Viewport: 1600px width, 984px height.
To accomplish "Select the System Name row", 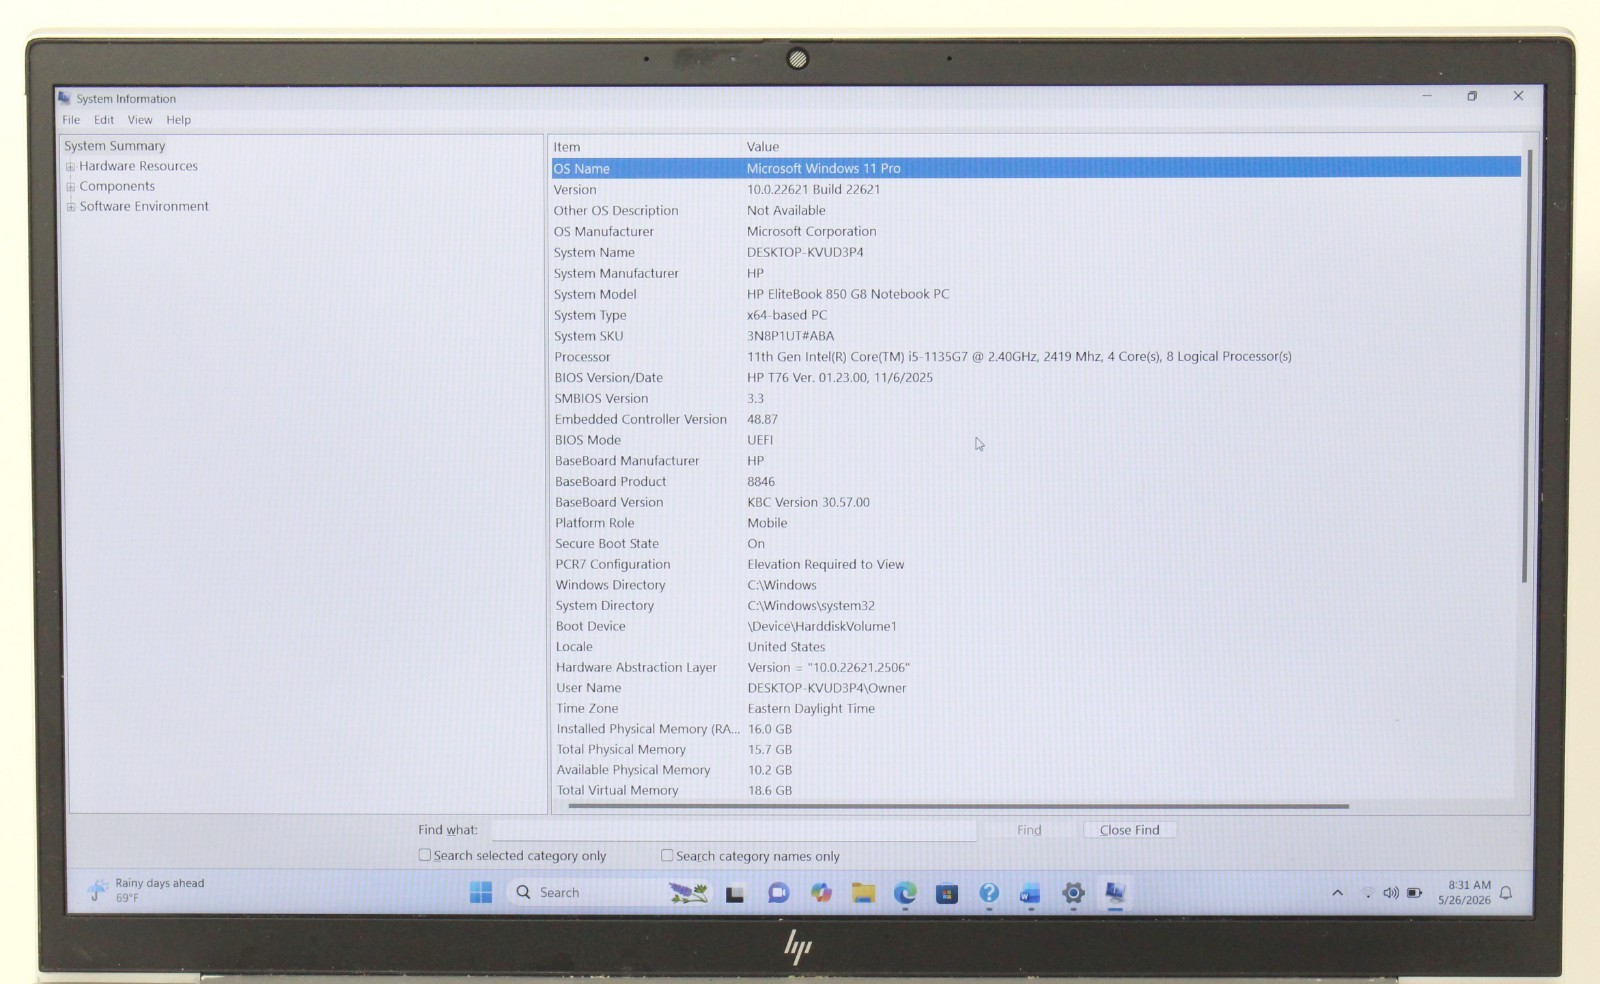I will tap(1036, 252).
